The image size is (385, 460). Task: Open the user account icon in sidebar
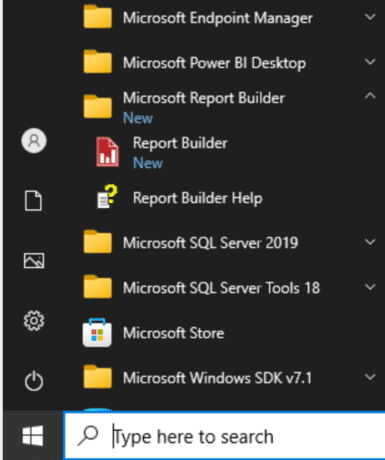click(34, 141)
